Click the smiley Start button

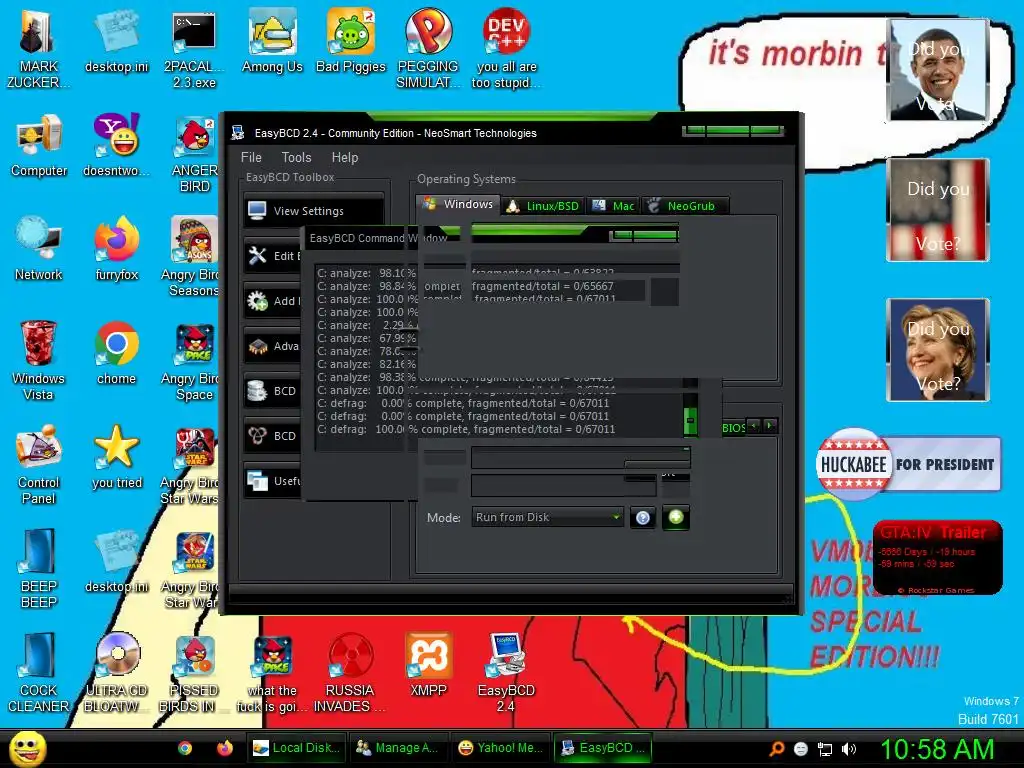28,748
